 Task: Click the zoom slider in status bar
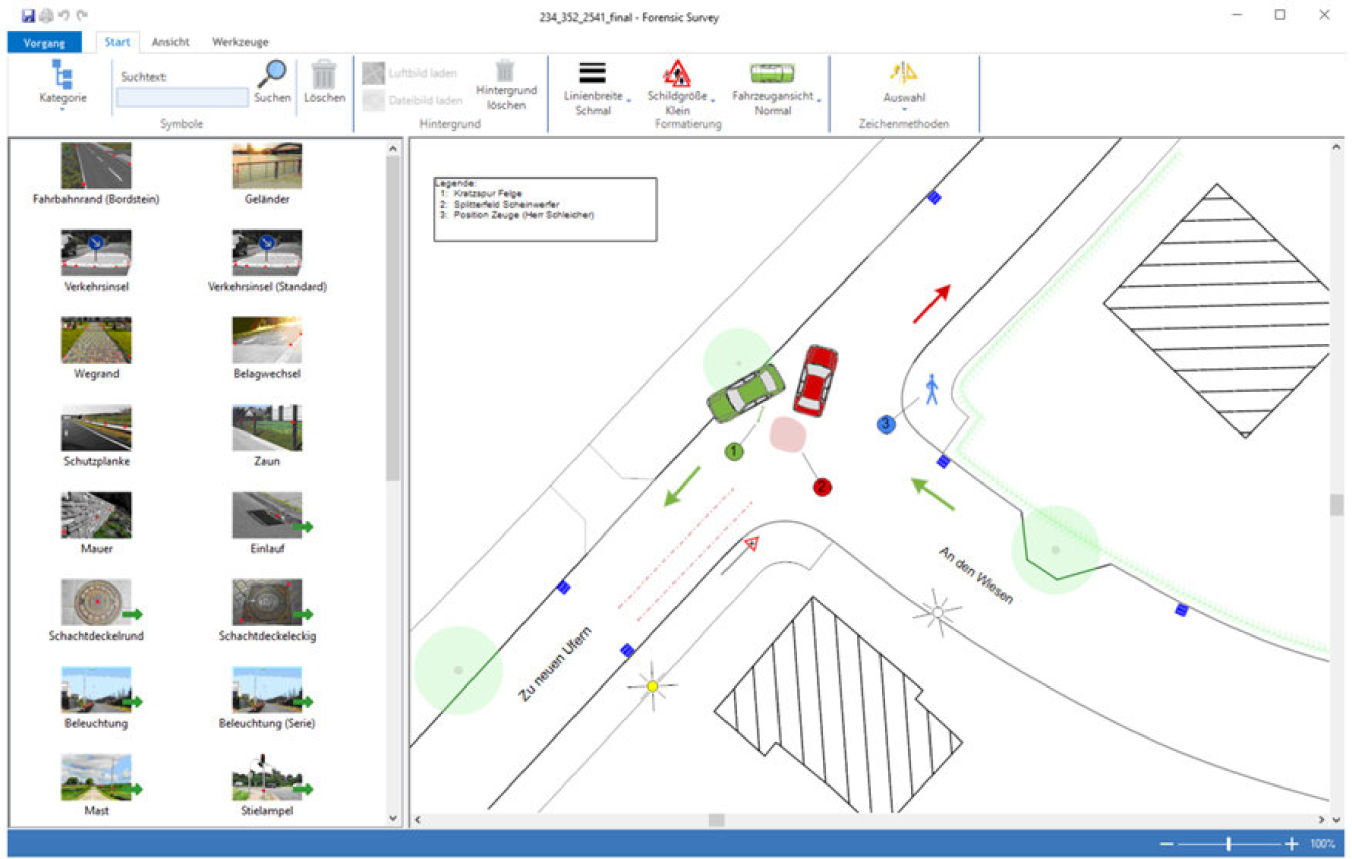click(1228, 844)
